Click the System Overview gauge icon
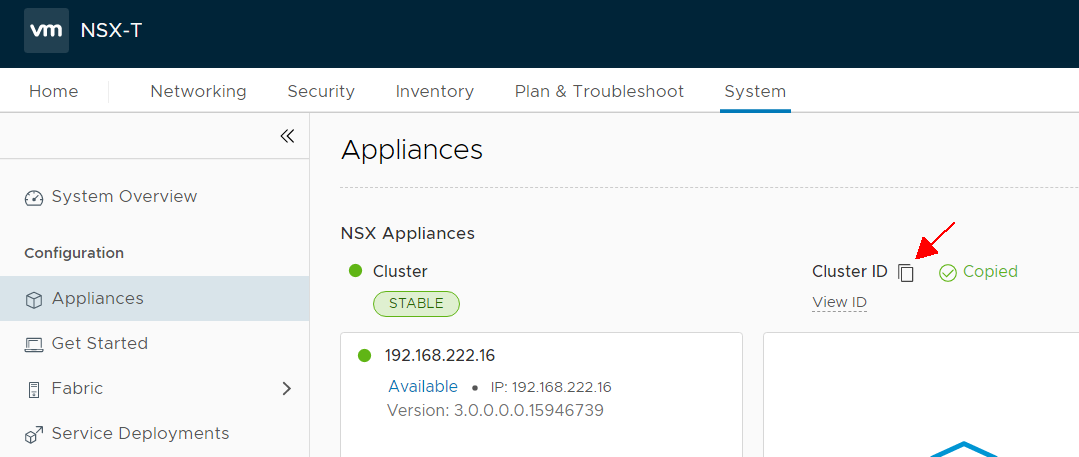Screen dimensions: 1079x457 (x=34, y=198)
